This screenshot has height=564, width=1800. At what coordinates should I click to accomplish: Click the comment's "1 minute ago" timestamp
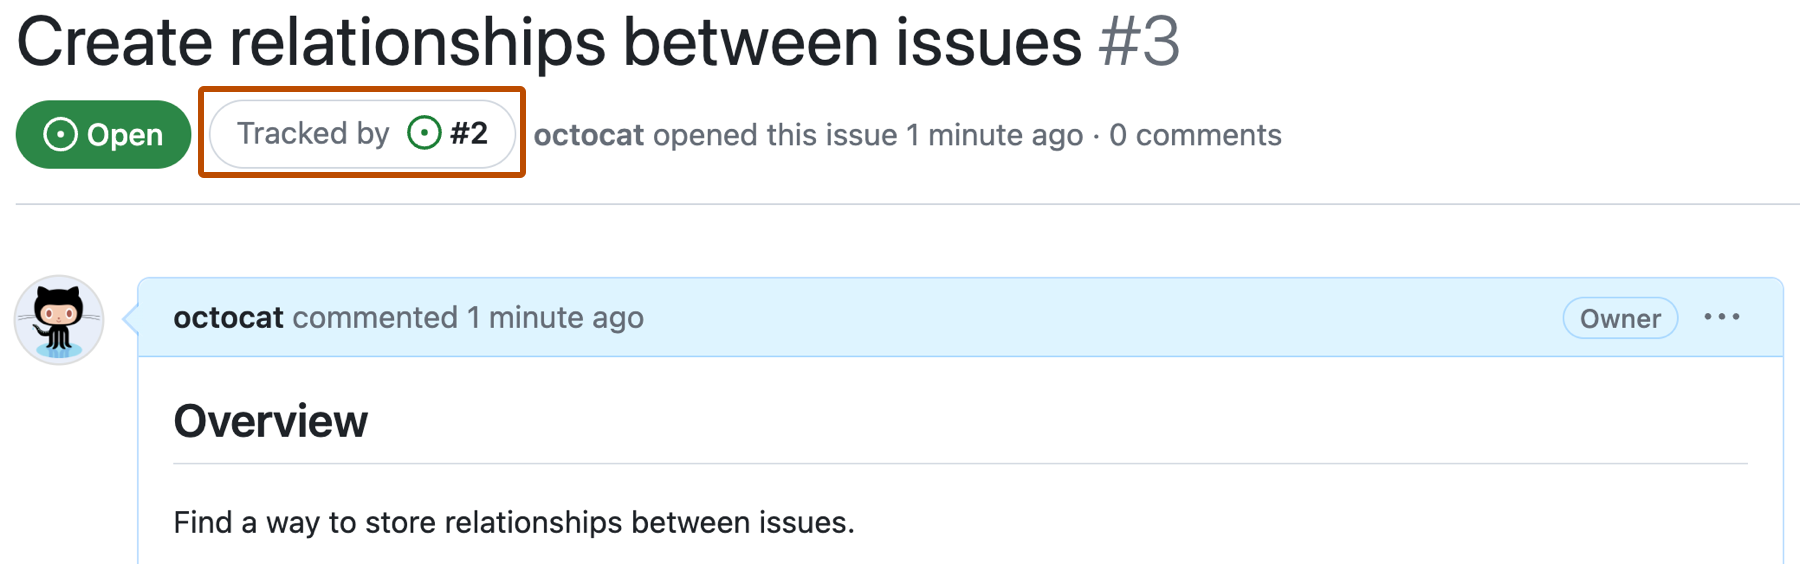click(555, 318)
